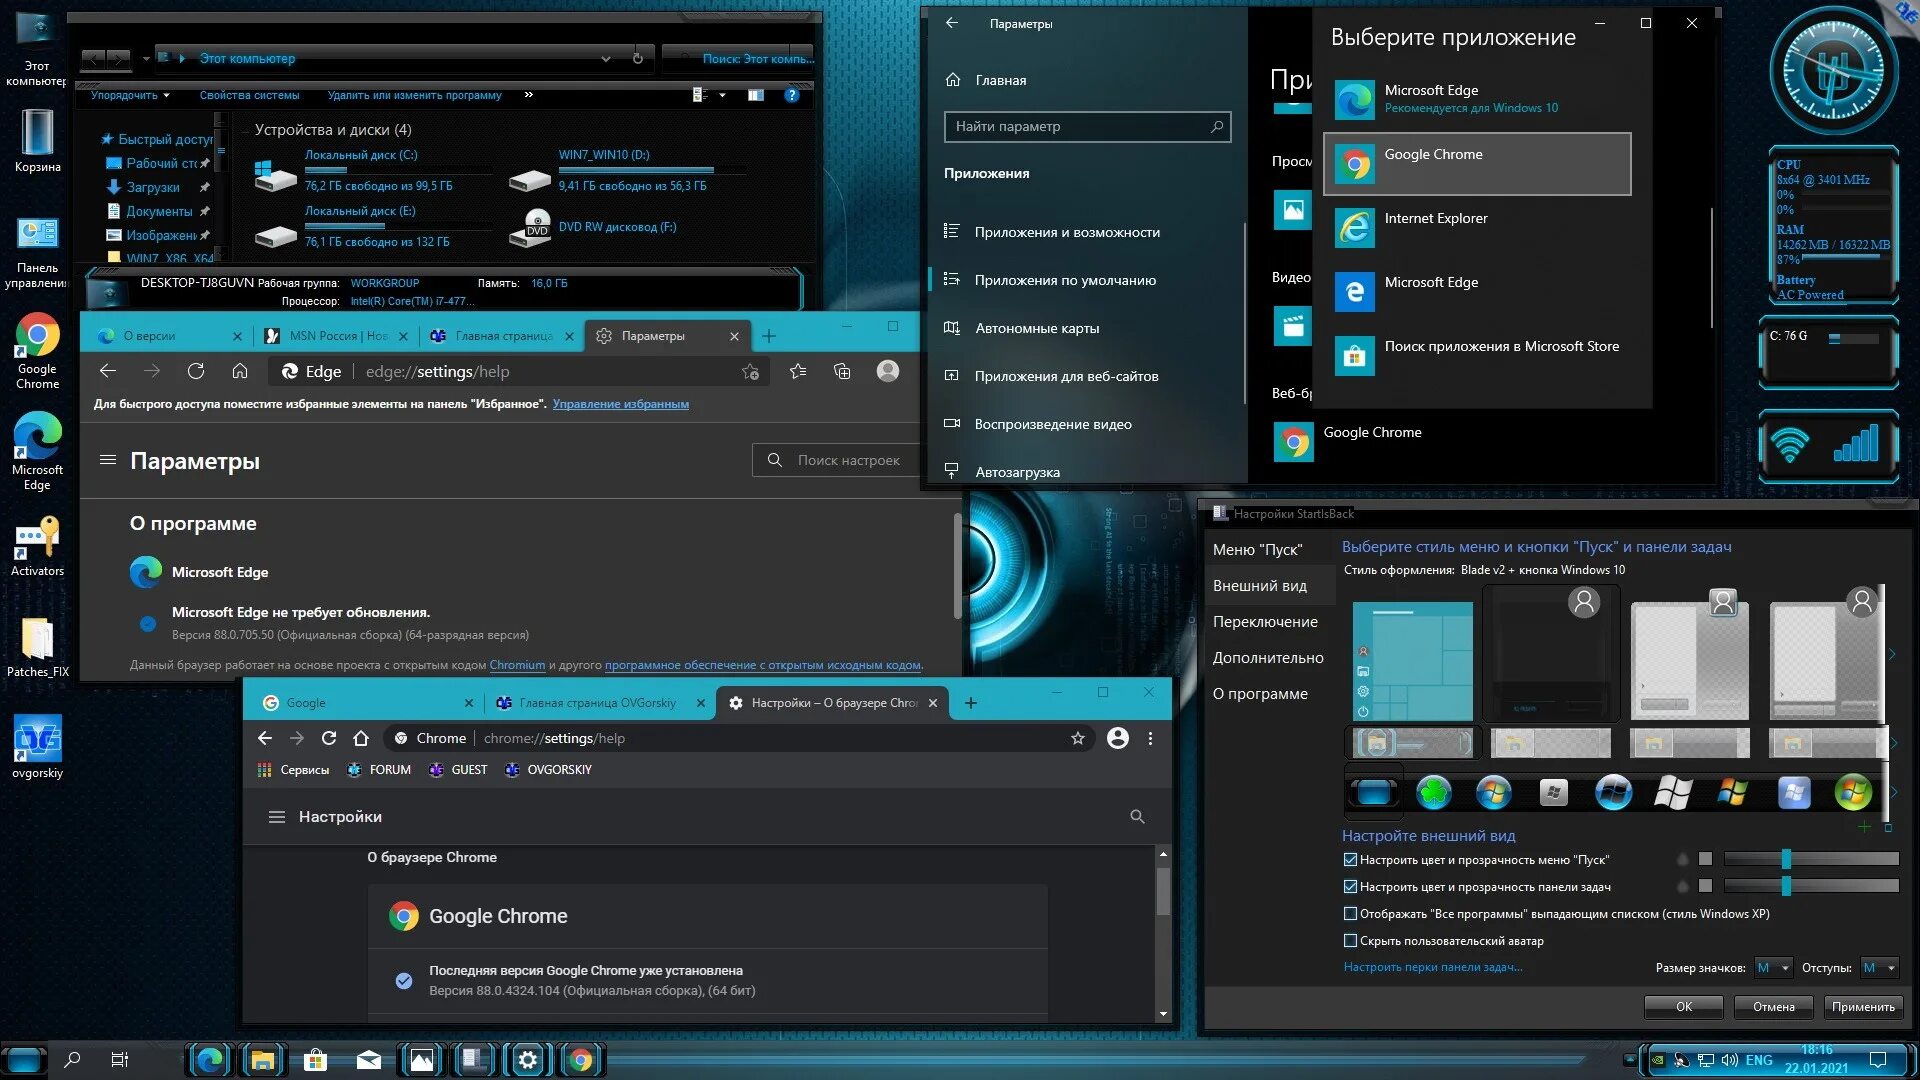
Task: Uncheck taskbar color and transparency option
Action: pos(1350,887)
